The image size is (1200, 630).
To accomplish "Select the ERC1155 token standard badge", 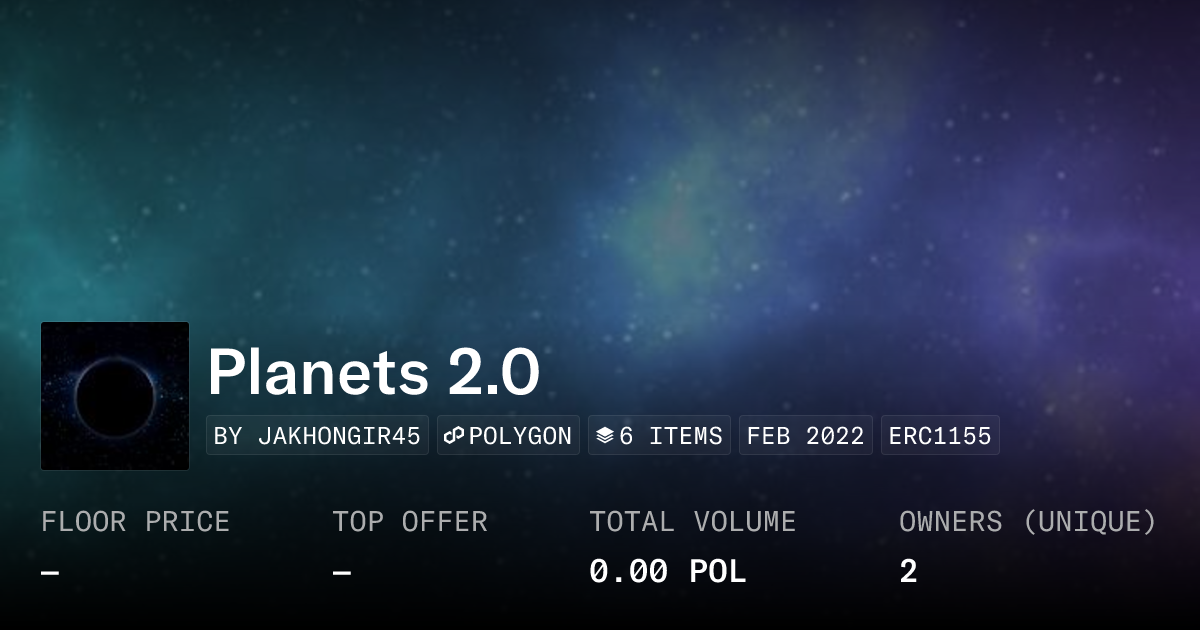I will [x=940, y=436].
